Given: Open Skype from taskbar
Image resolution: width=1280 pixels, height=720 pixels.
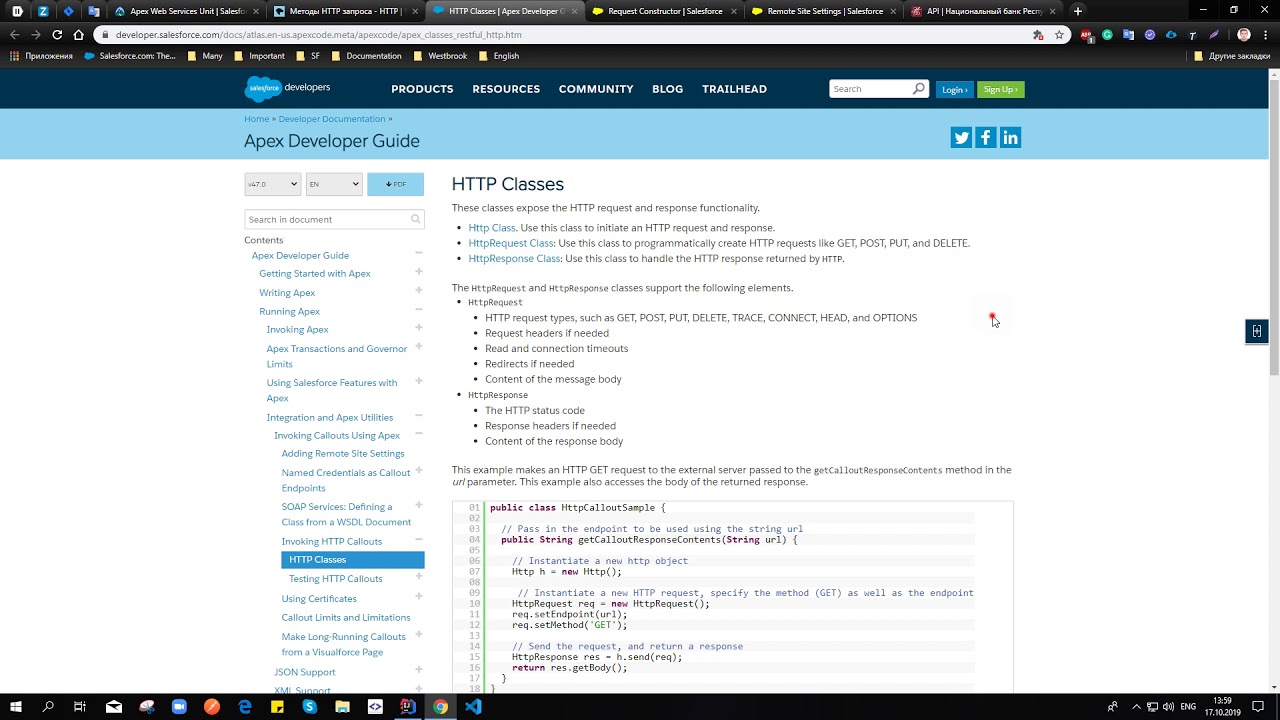Looking at the screenshot, I should [x=310, y=706].
